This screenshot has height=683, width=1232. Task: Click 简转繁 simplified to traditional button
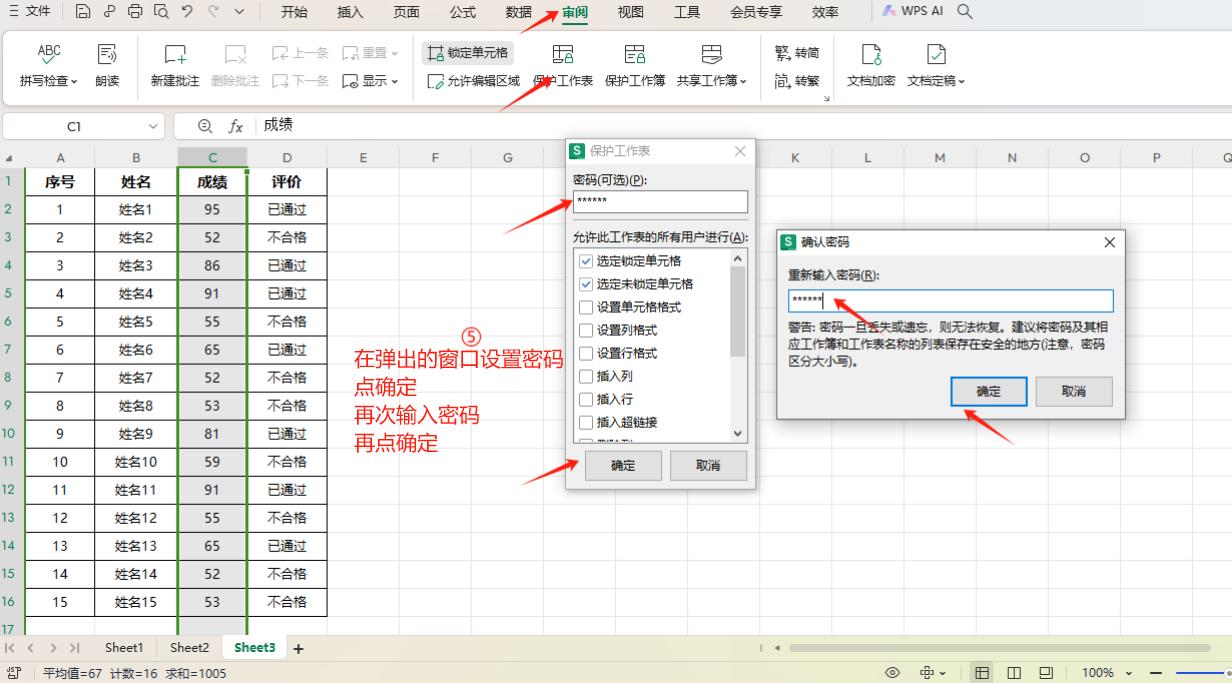point(797,81)
